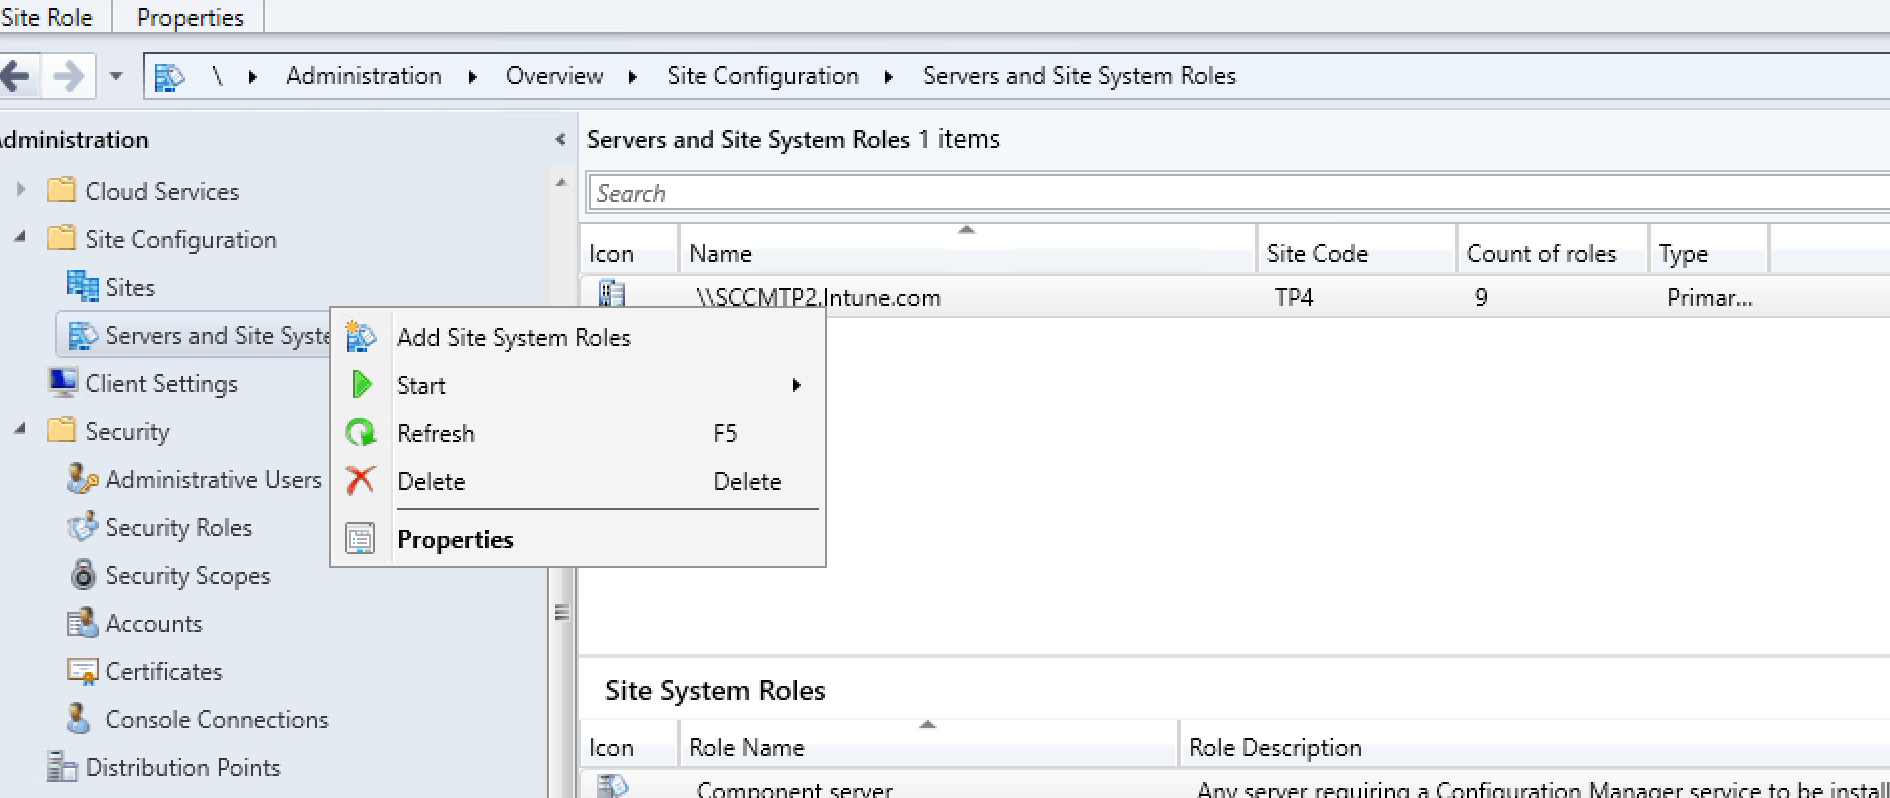Image resolution: width=1890 pixels, height=798 pixels.
Task: Click the server icon in SCCMTP2 row
Action: click(611, 295)
